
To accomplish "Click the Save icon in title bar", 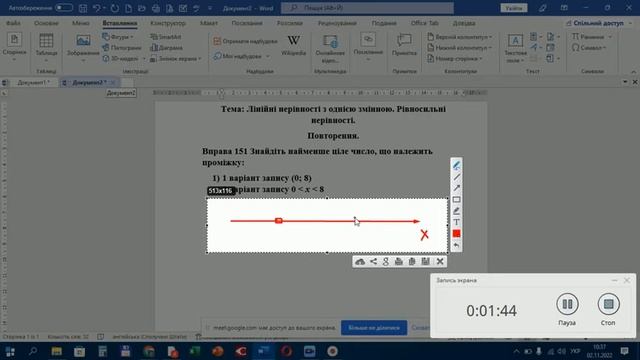I will tap(83, 8).
